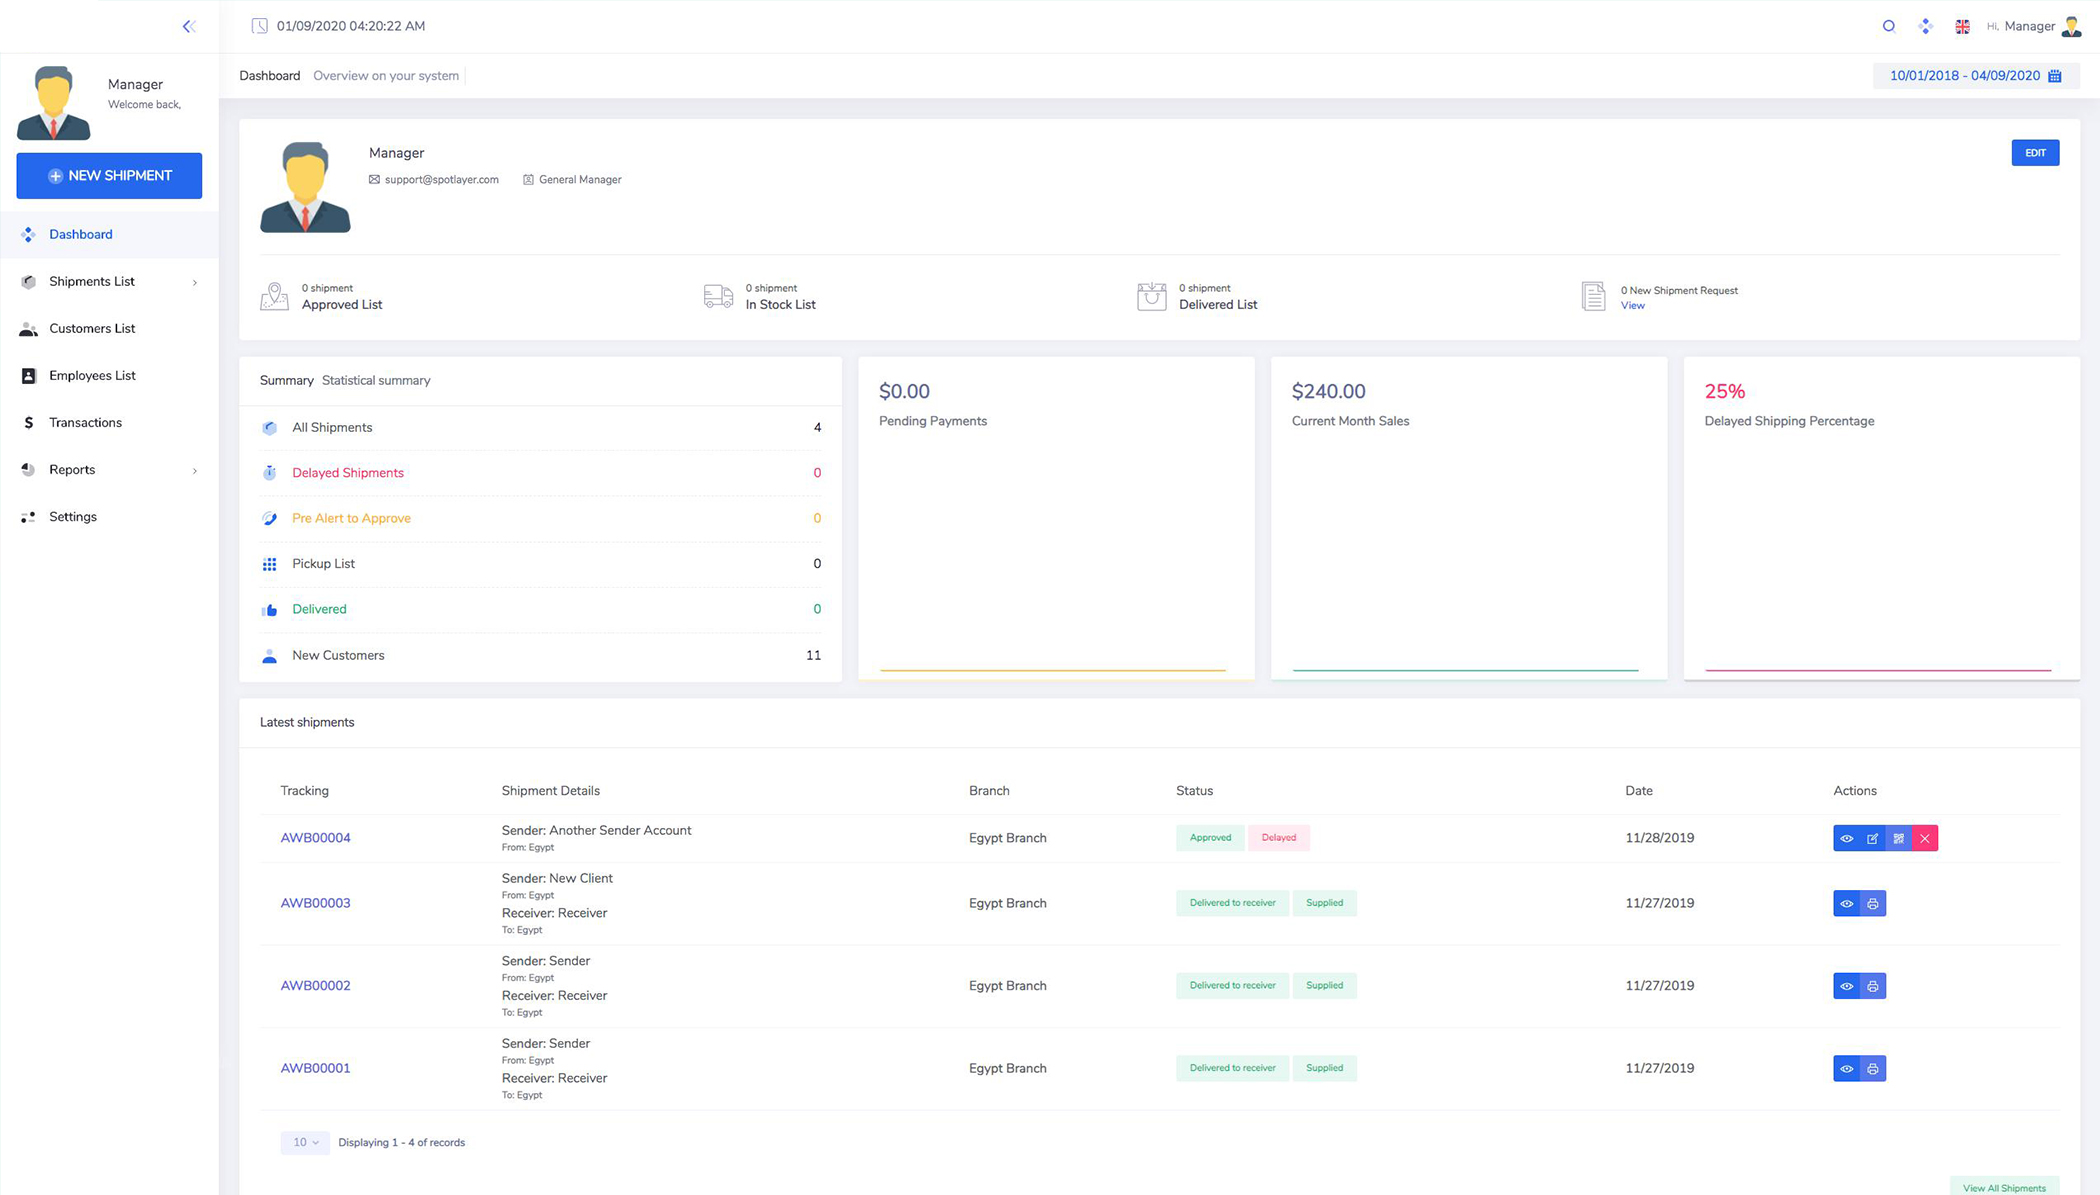The width and height of the screenshot is (2100, 1195).
Task: Click the clock icon beside timestamp
Action: (x=259, y=26)
